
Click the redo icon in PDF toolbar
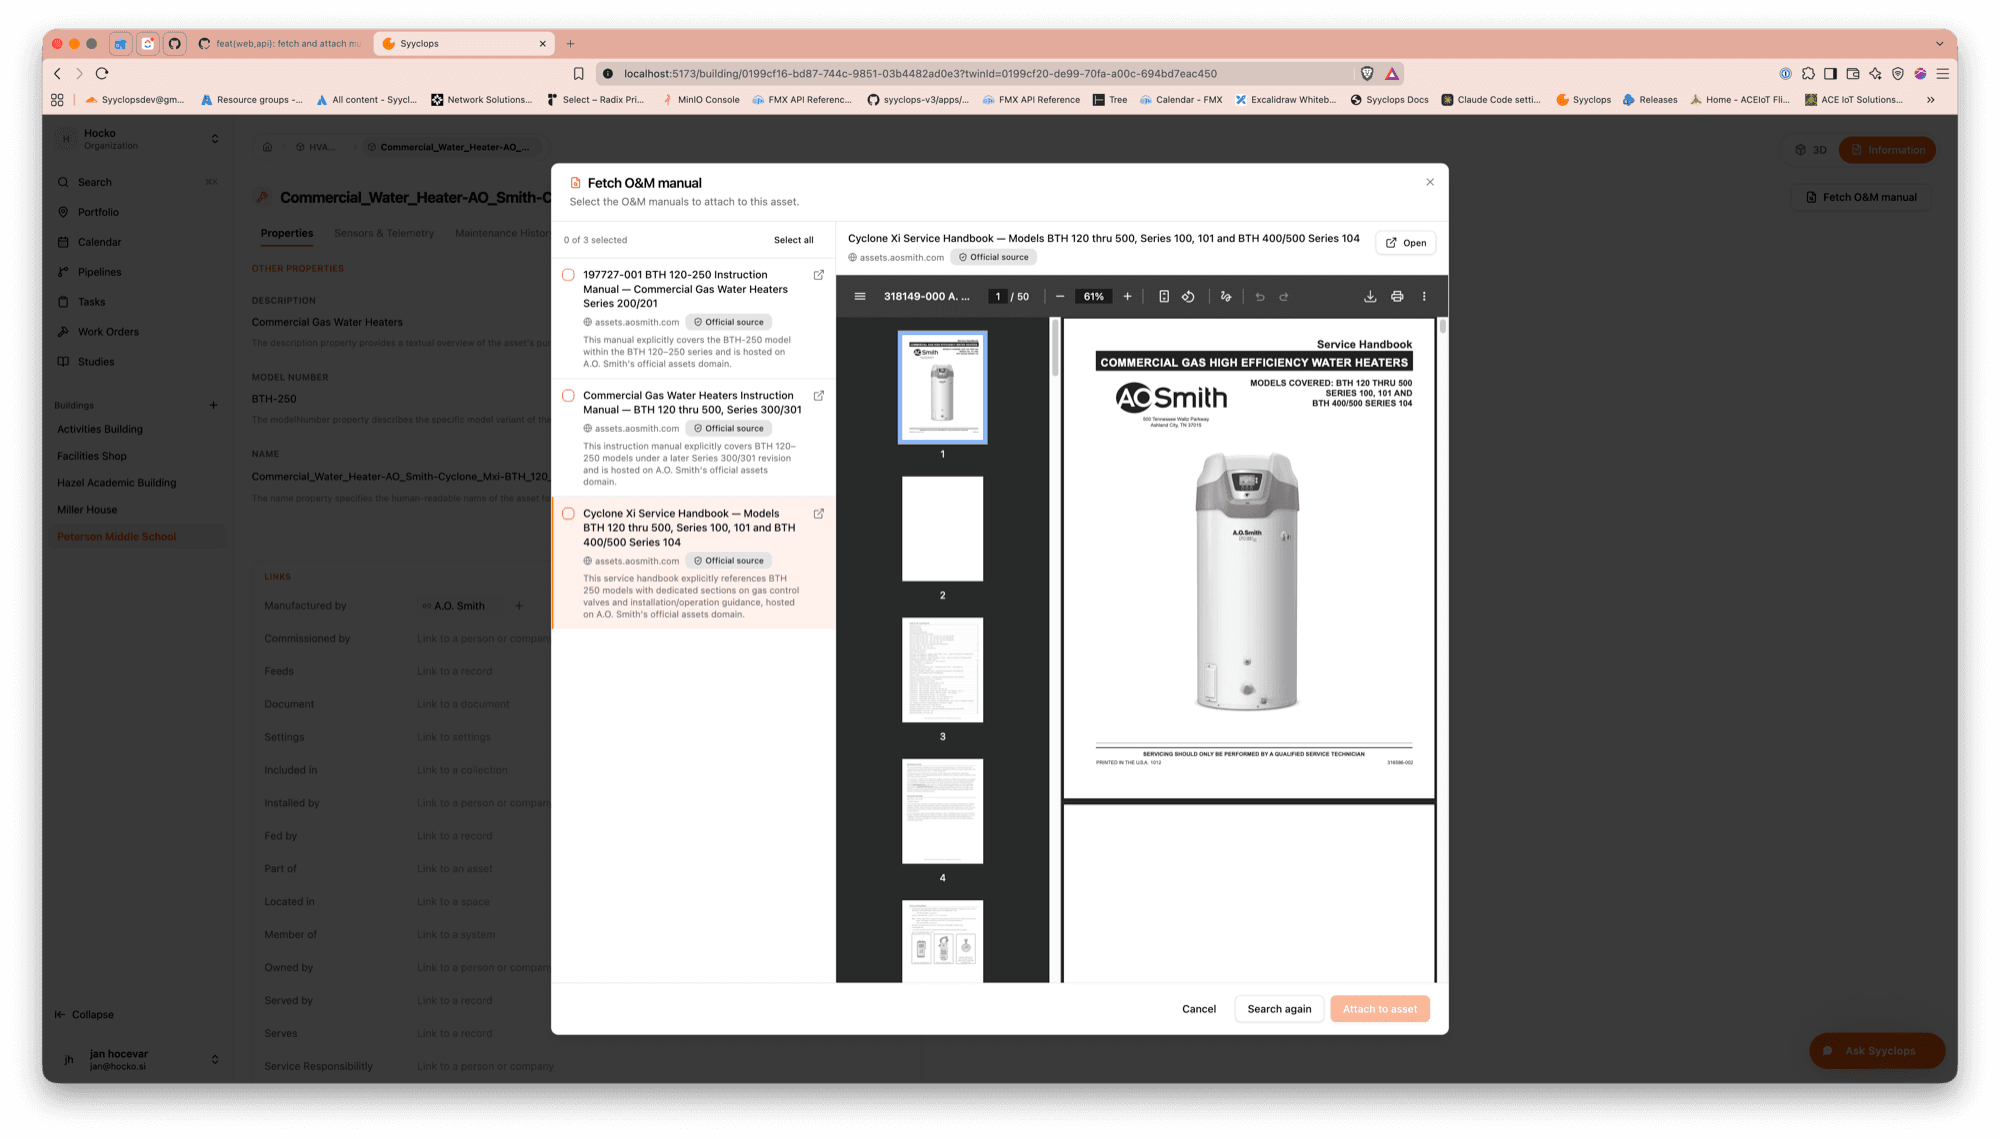pyautogui.click(x=1284, y=297)
